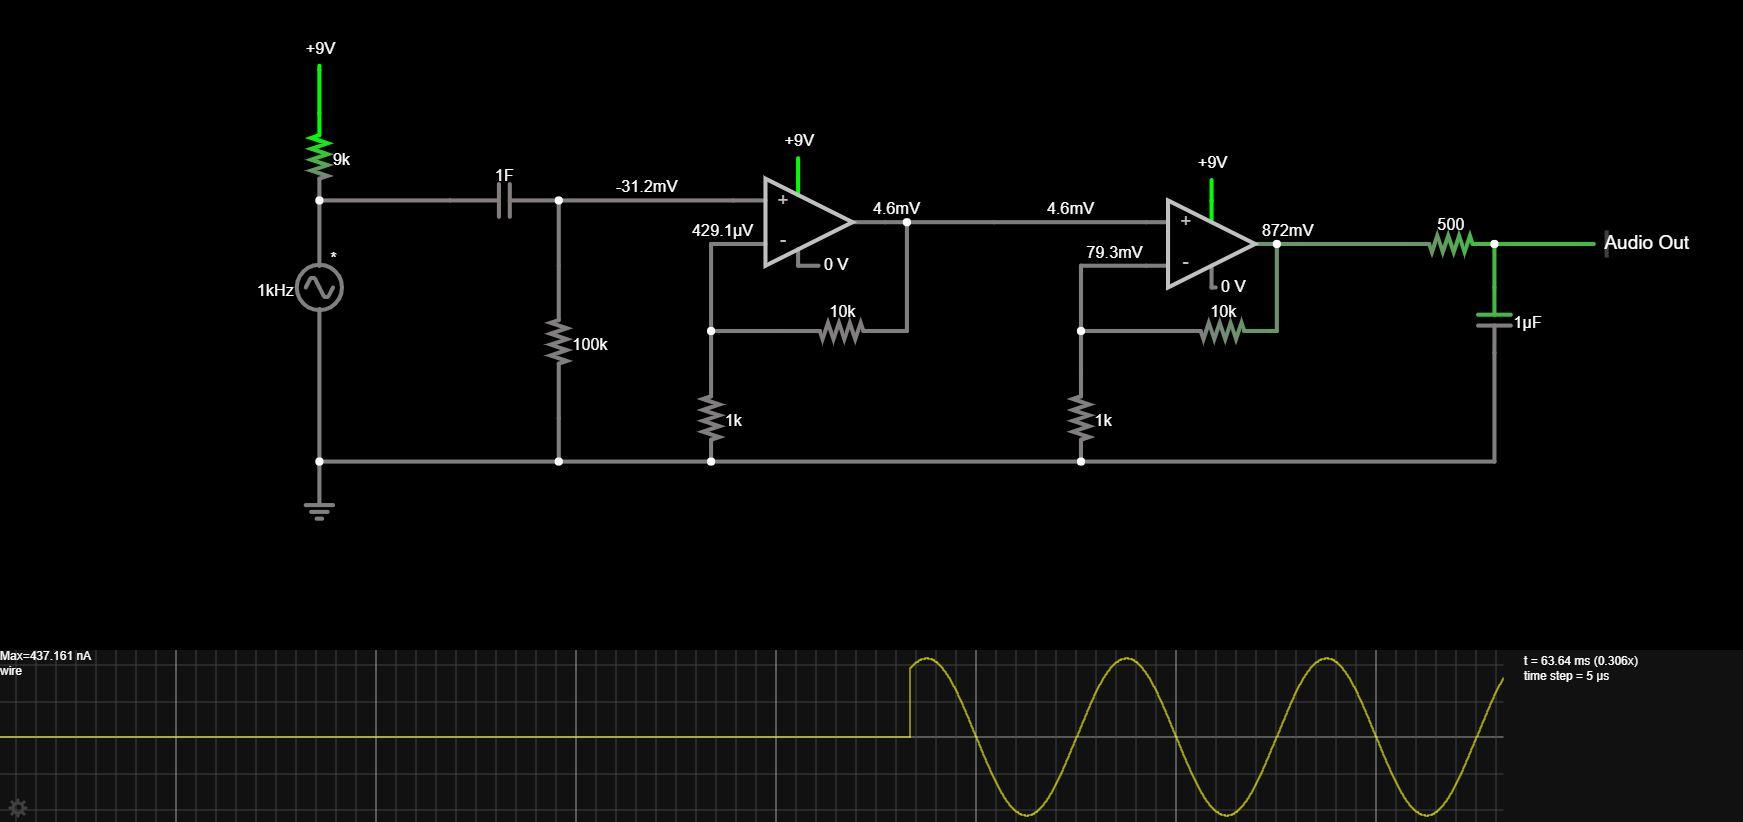Click the +9V supply on the first op-amp
This screenshot has height=822, width=1743.
[799, 140]
